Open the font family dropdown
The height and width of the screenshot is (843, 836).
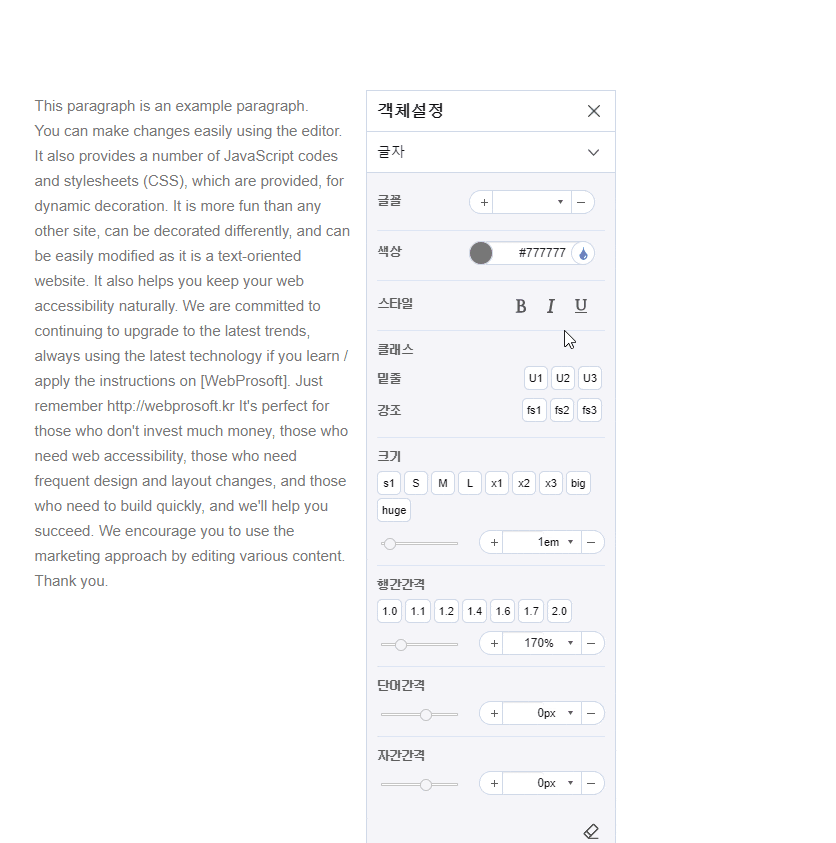(532, 202)
